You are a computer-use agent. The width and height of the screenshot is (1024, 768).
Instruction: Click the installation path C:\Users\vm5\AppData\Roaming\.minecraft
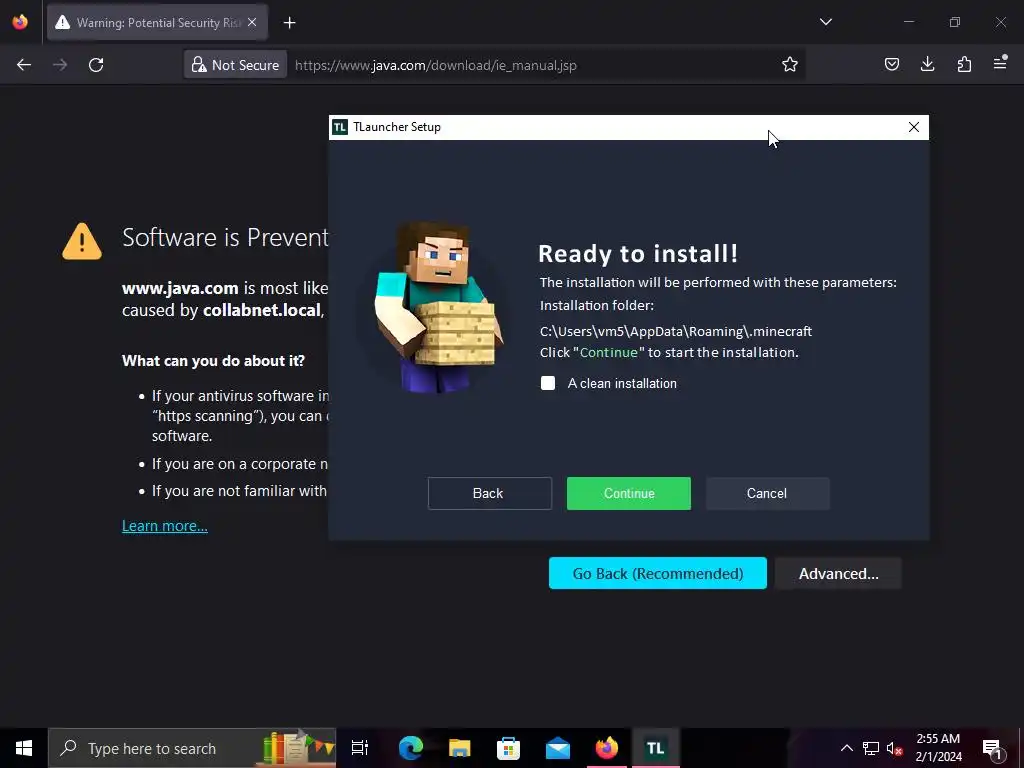pos(676,331)
